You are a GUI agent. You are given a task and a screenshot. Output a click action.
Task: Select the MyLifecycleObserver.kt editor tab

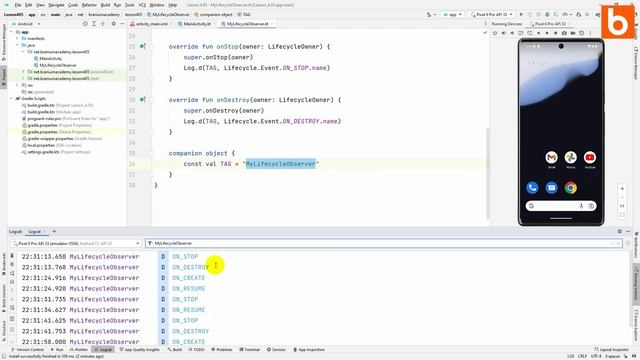tap(247, 24)
